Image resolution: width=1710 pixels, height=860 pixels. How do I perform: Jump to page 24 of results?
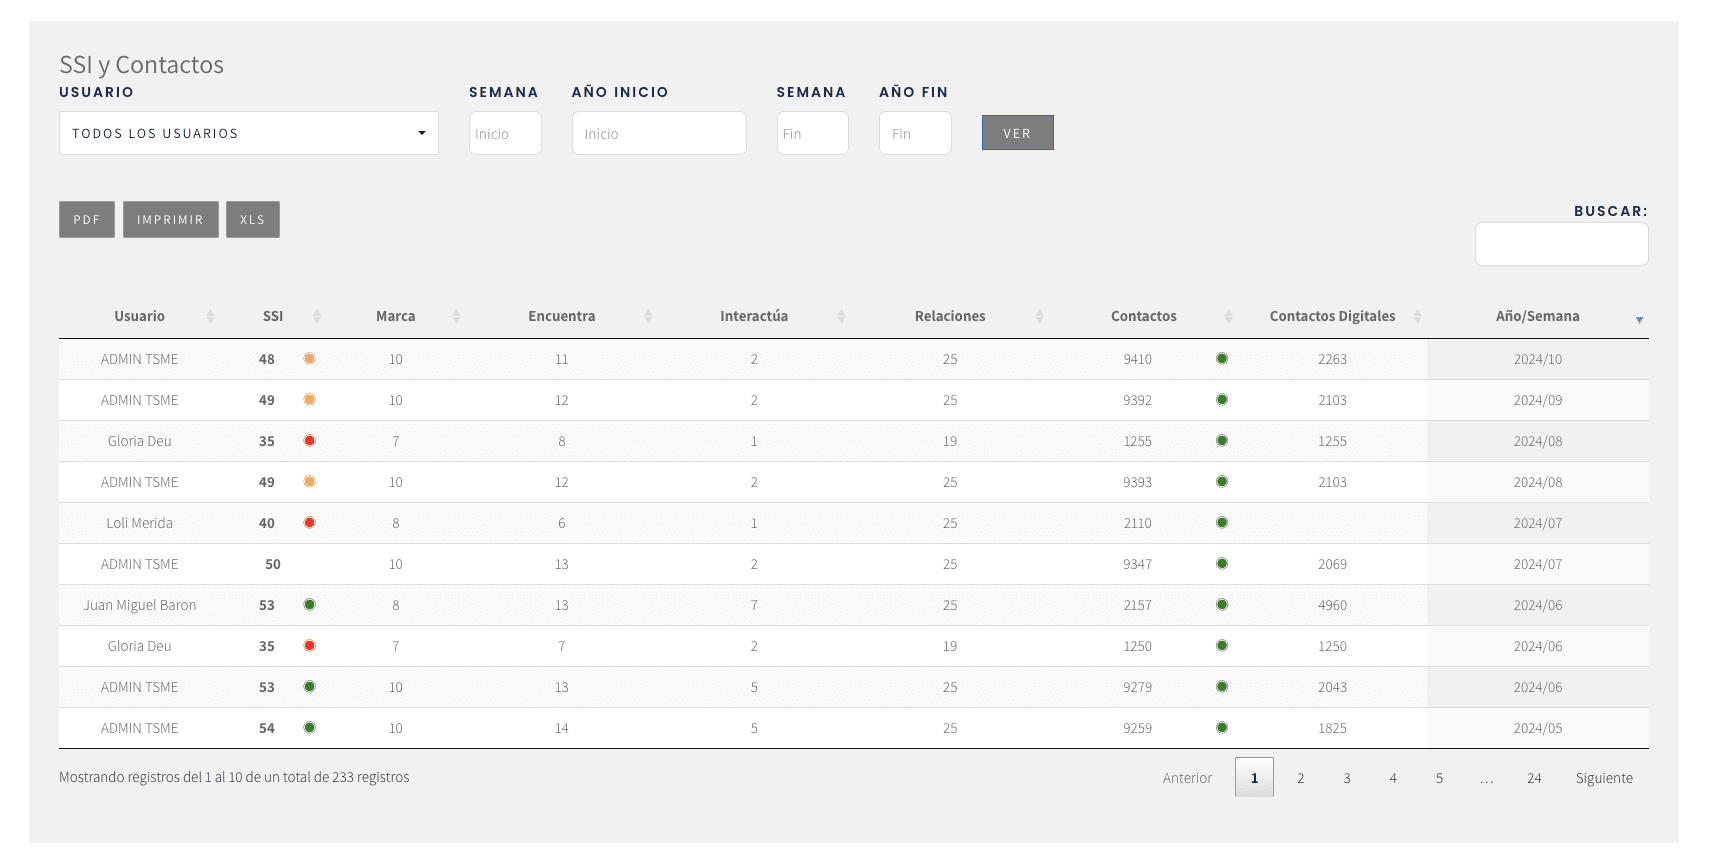pos(1533,778)
